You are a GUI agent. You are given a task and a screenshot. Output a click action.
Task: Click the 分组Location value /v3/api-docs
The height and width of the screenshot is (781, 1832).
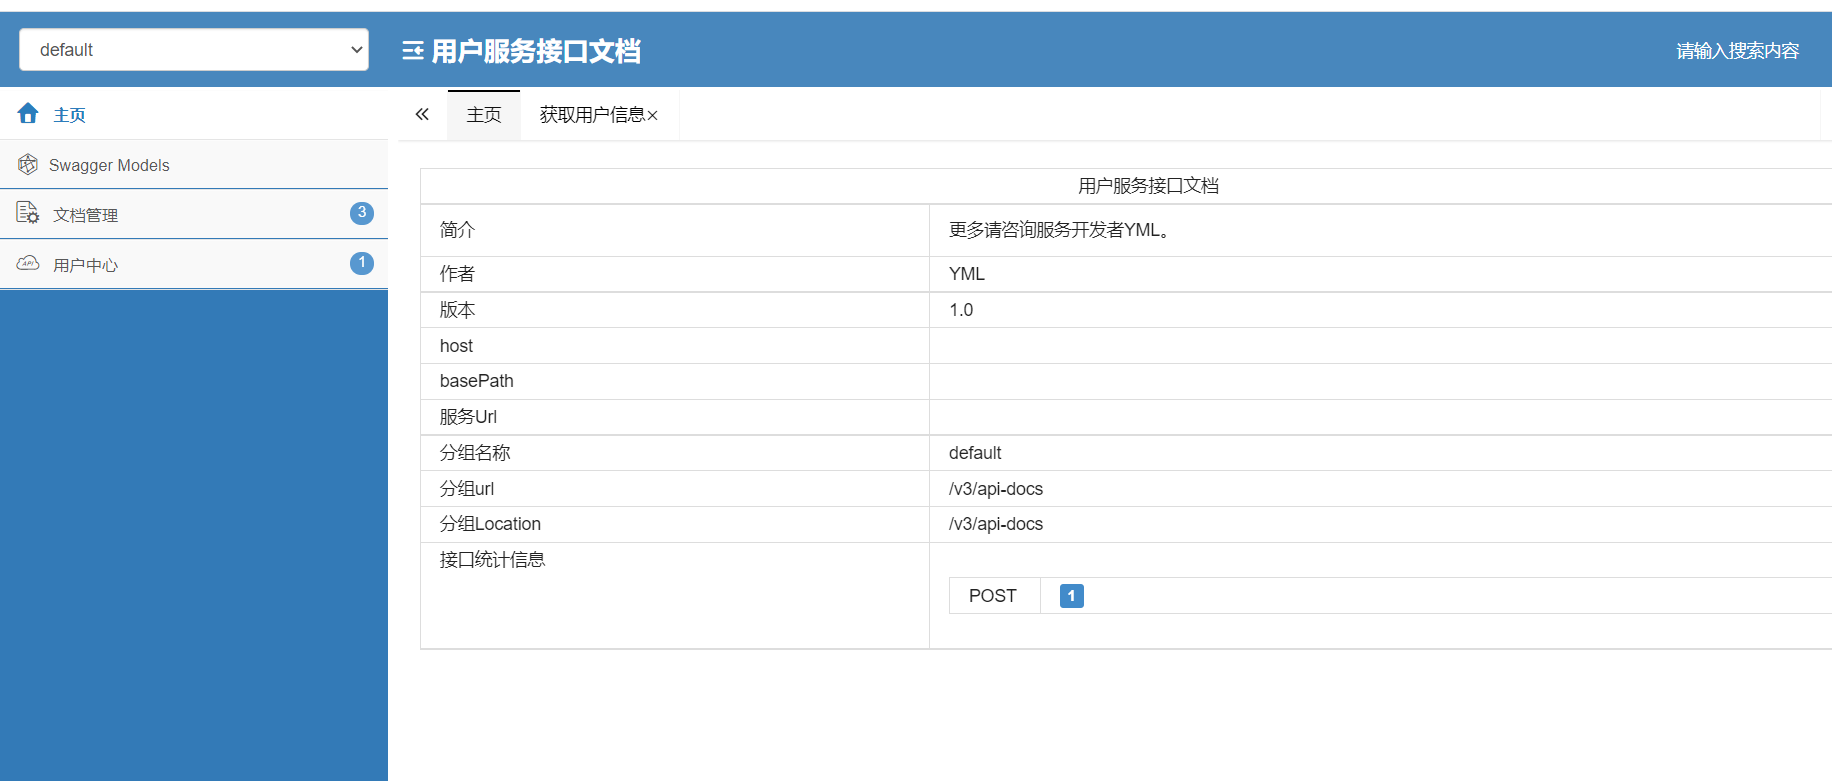(x=996, y=524)
